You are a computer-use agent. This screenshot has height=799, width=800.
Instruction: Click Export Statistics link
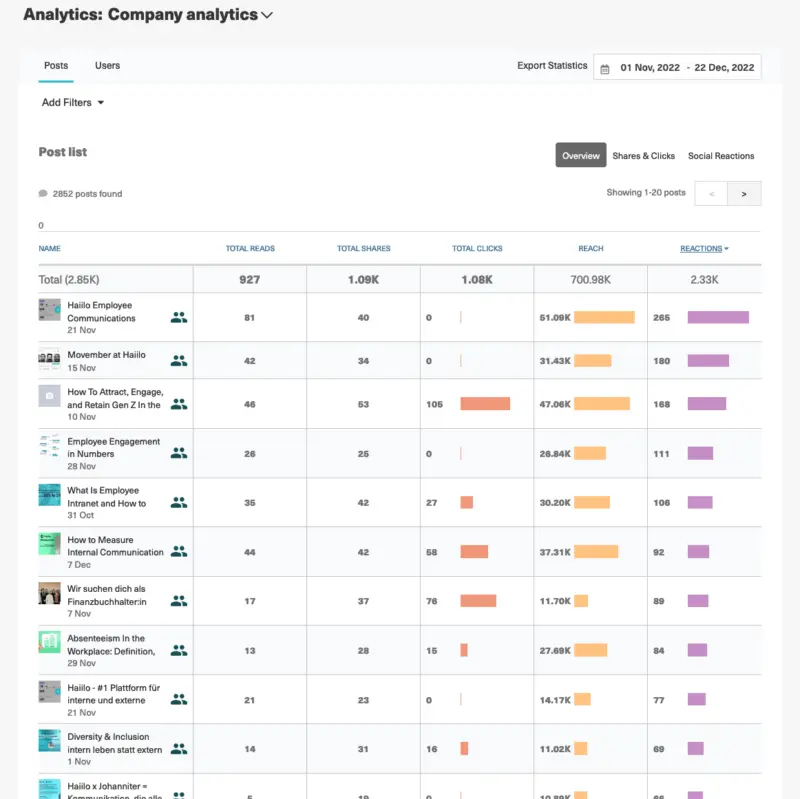[552, 66]
